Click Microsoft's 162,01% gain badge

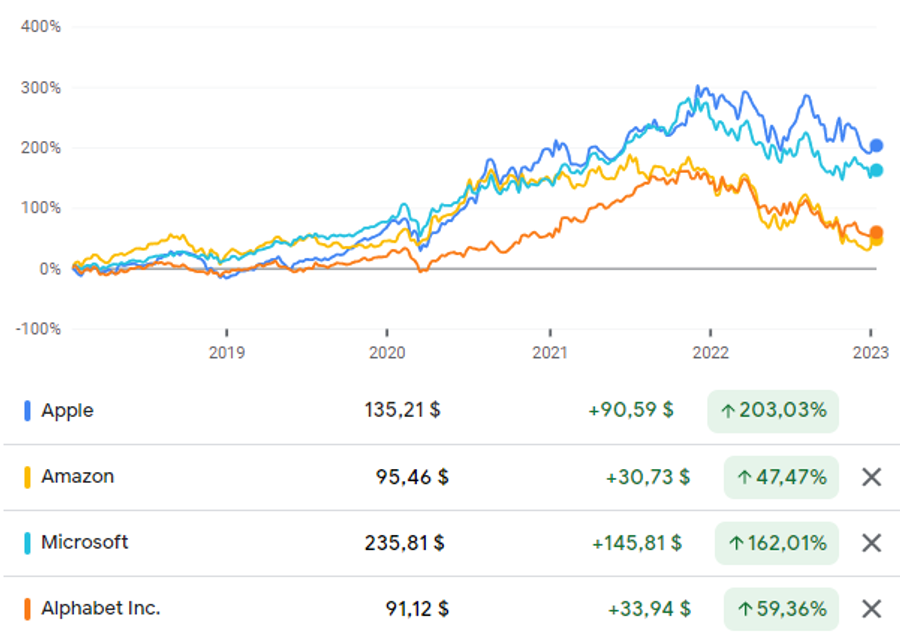[777, 543]
